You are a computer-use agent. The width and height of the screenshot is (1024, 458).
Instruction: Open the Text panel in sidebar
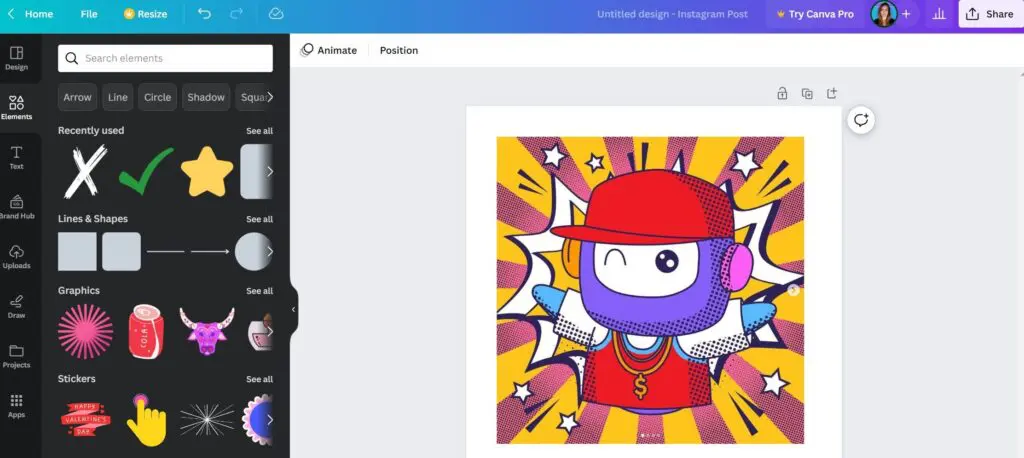(x=16, y=157)
